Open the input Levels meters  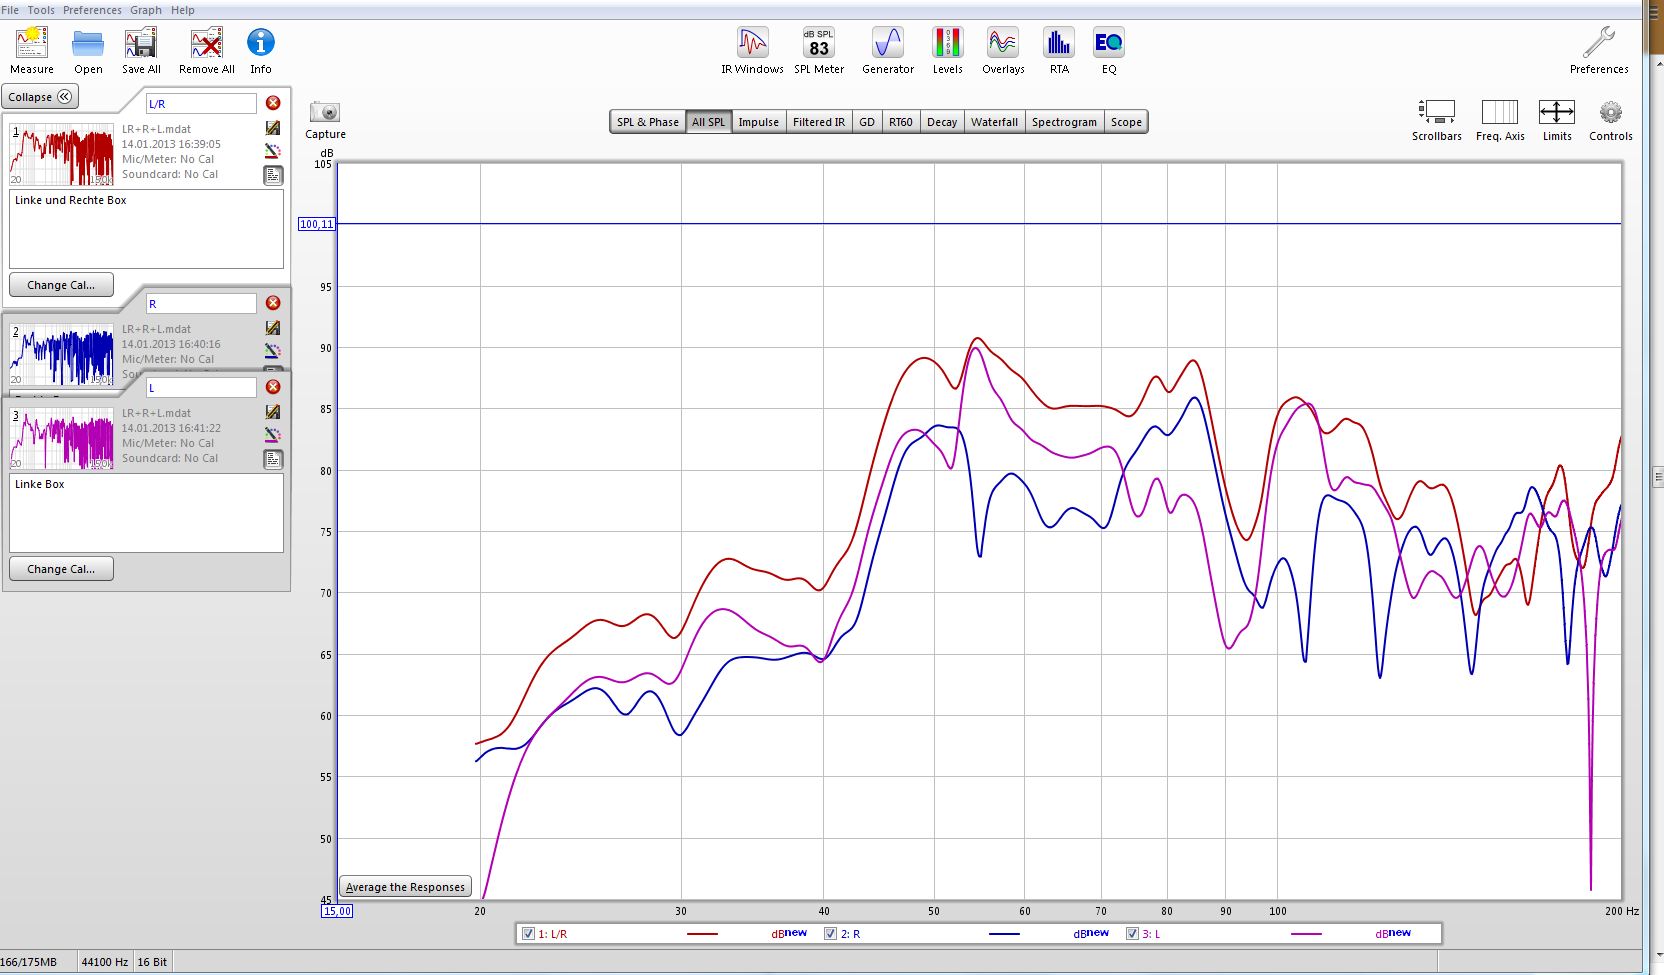coord(947,43)
